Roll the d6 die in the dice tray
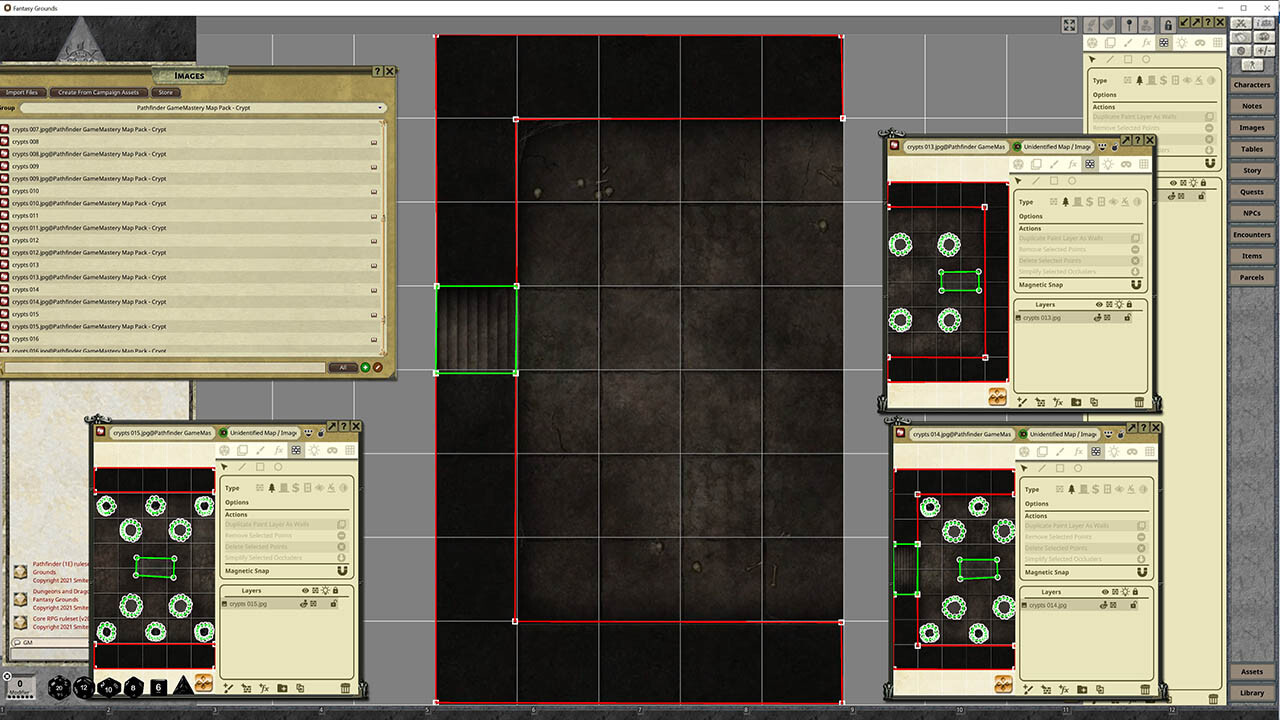Viewport: 1280px width, 720px height. [158, 687]
